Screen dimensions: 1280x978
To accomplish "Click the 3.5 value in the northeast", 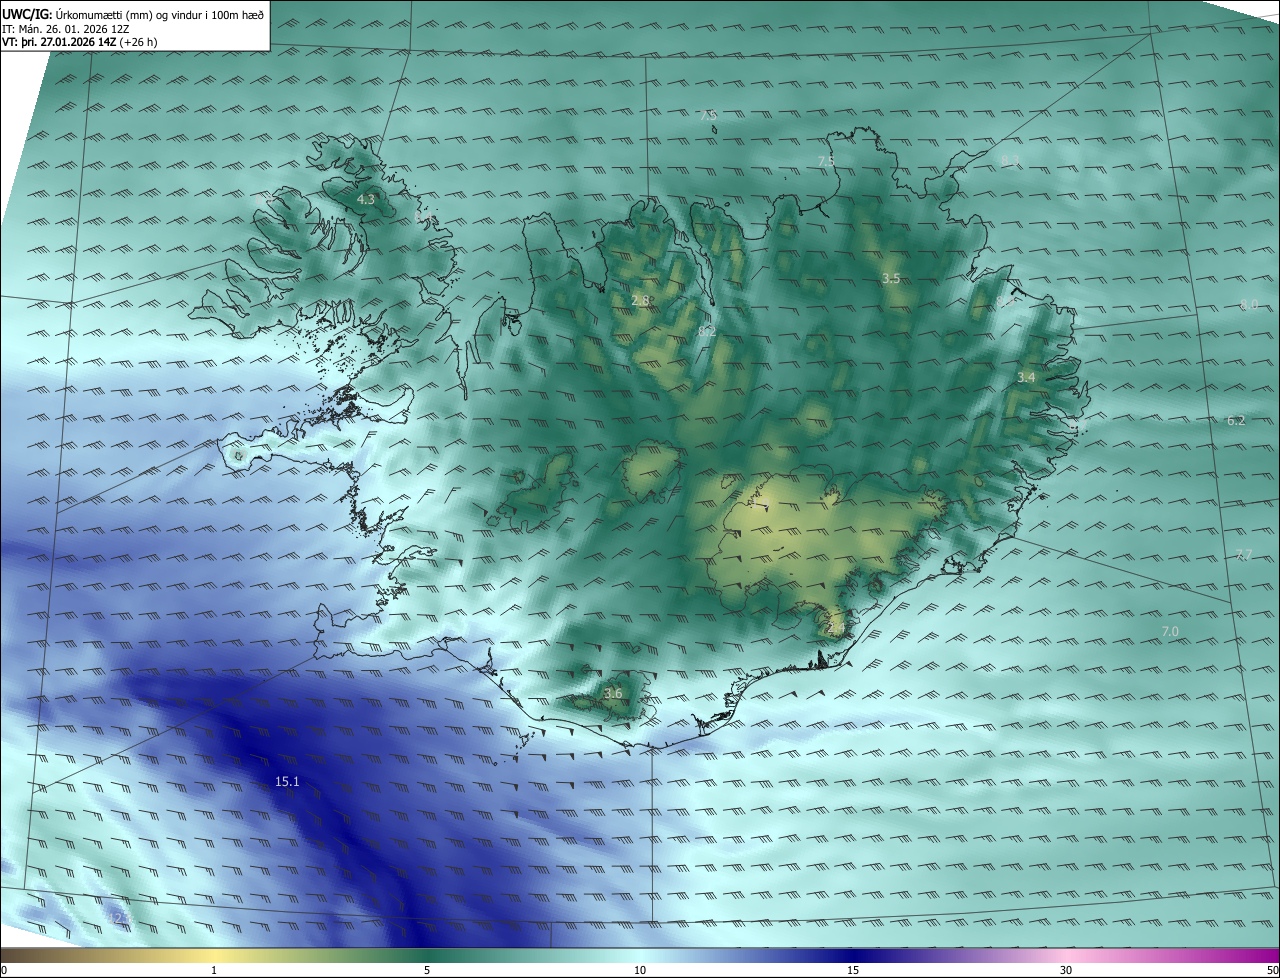I will pyautogui.click(x=891, y=278).
